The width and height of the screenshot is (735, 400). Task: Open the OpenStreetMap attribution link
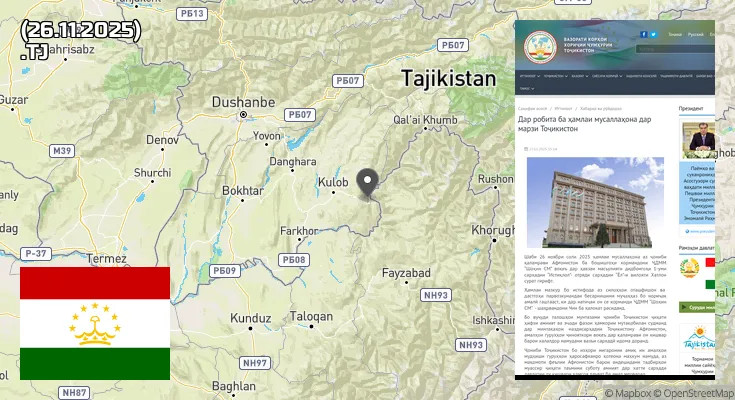pos(697,393)
